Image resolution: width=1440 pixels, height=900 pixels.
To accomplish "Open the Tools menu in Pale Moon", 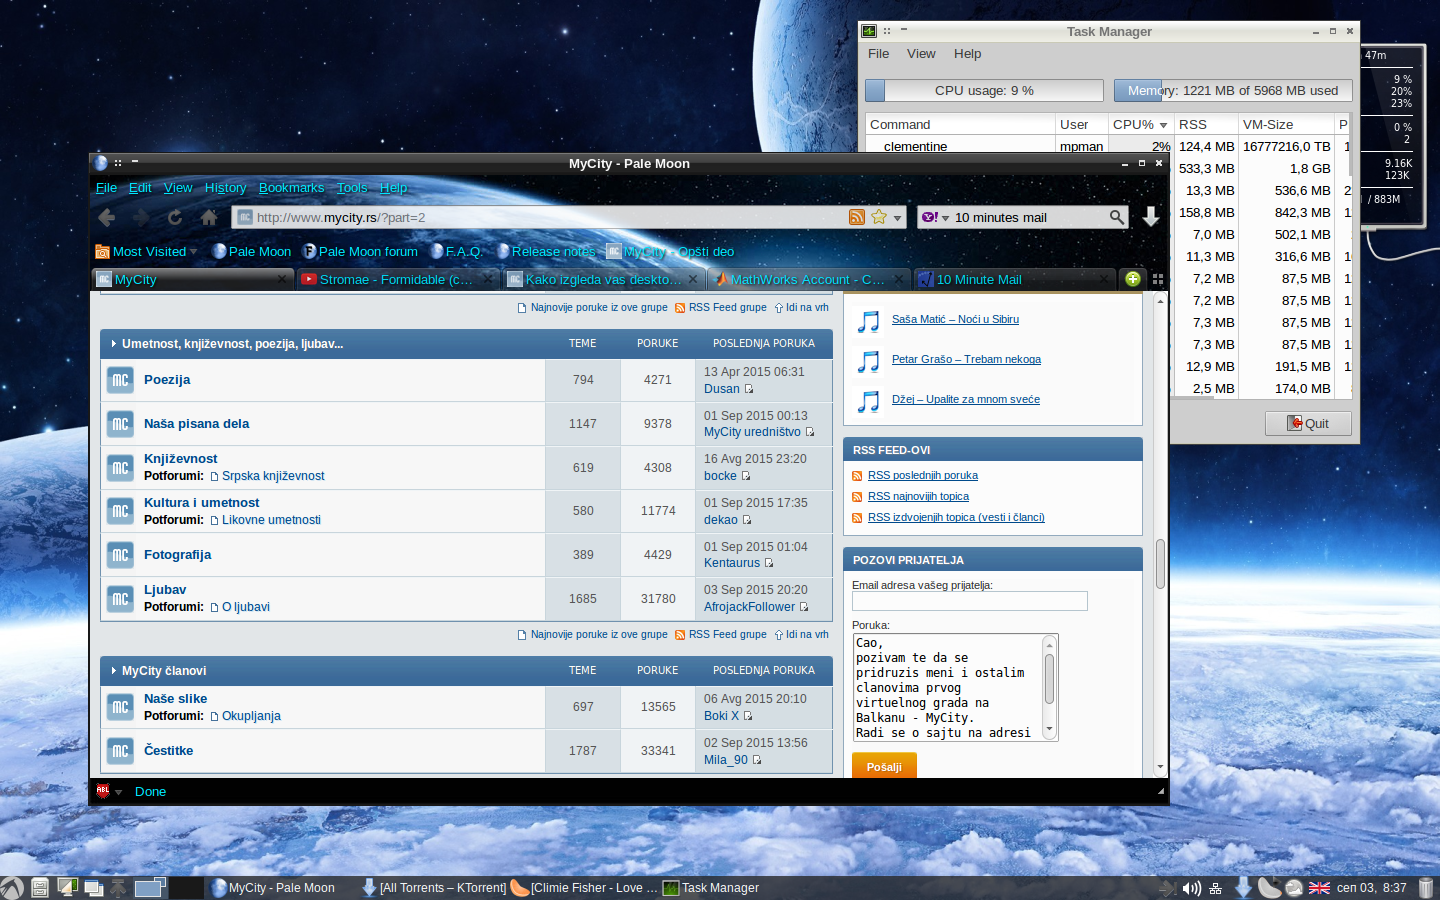I will click(x=352, y=187).
